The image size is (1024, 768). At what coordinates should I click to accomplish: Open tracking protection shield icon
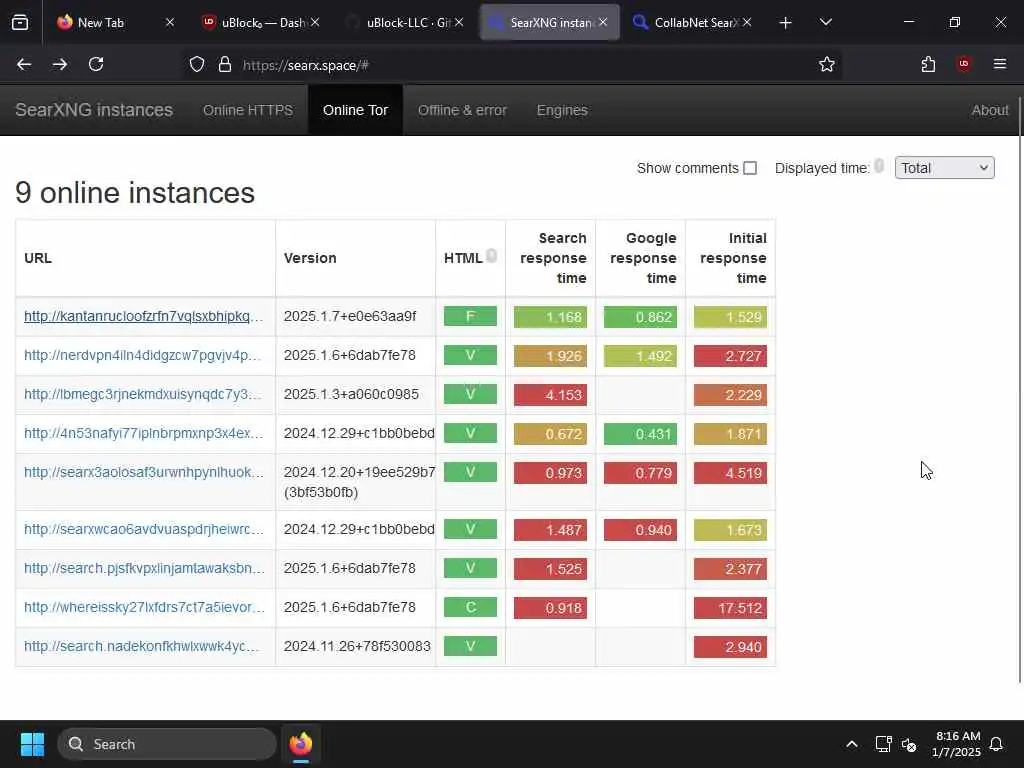click(x=197, y=64)
